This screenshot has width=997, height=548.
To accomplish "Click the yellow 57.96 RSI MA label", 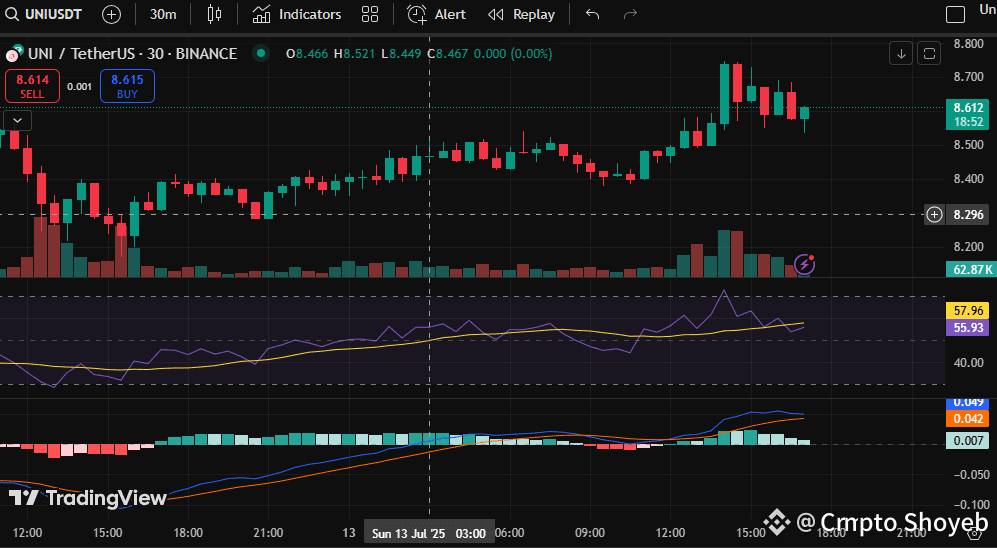I will pos(968,311).
